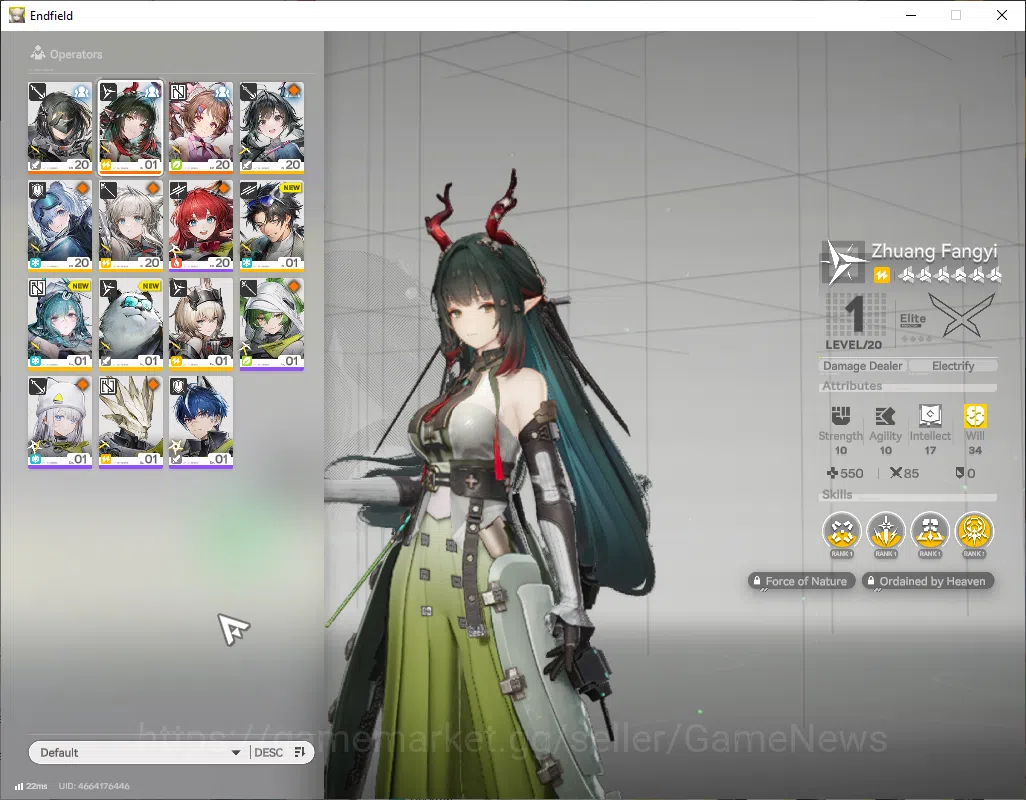The width and height of the screenshot is (1026, 800).
Task: Click the Elite label
Action: pos(912,319)
